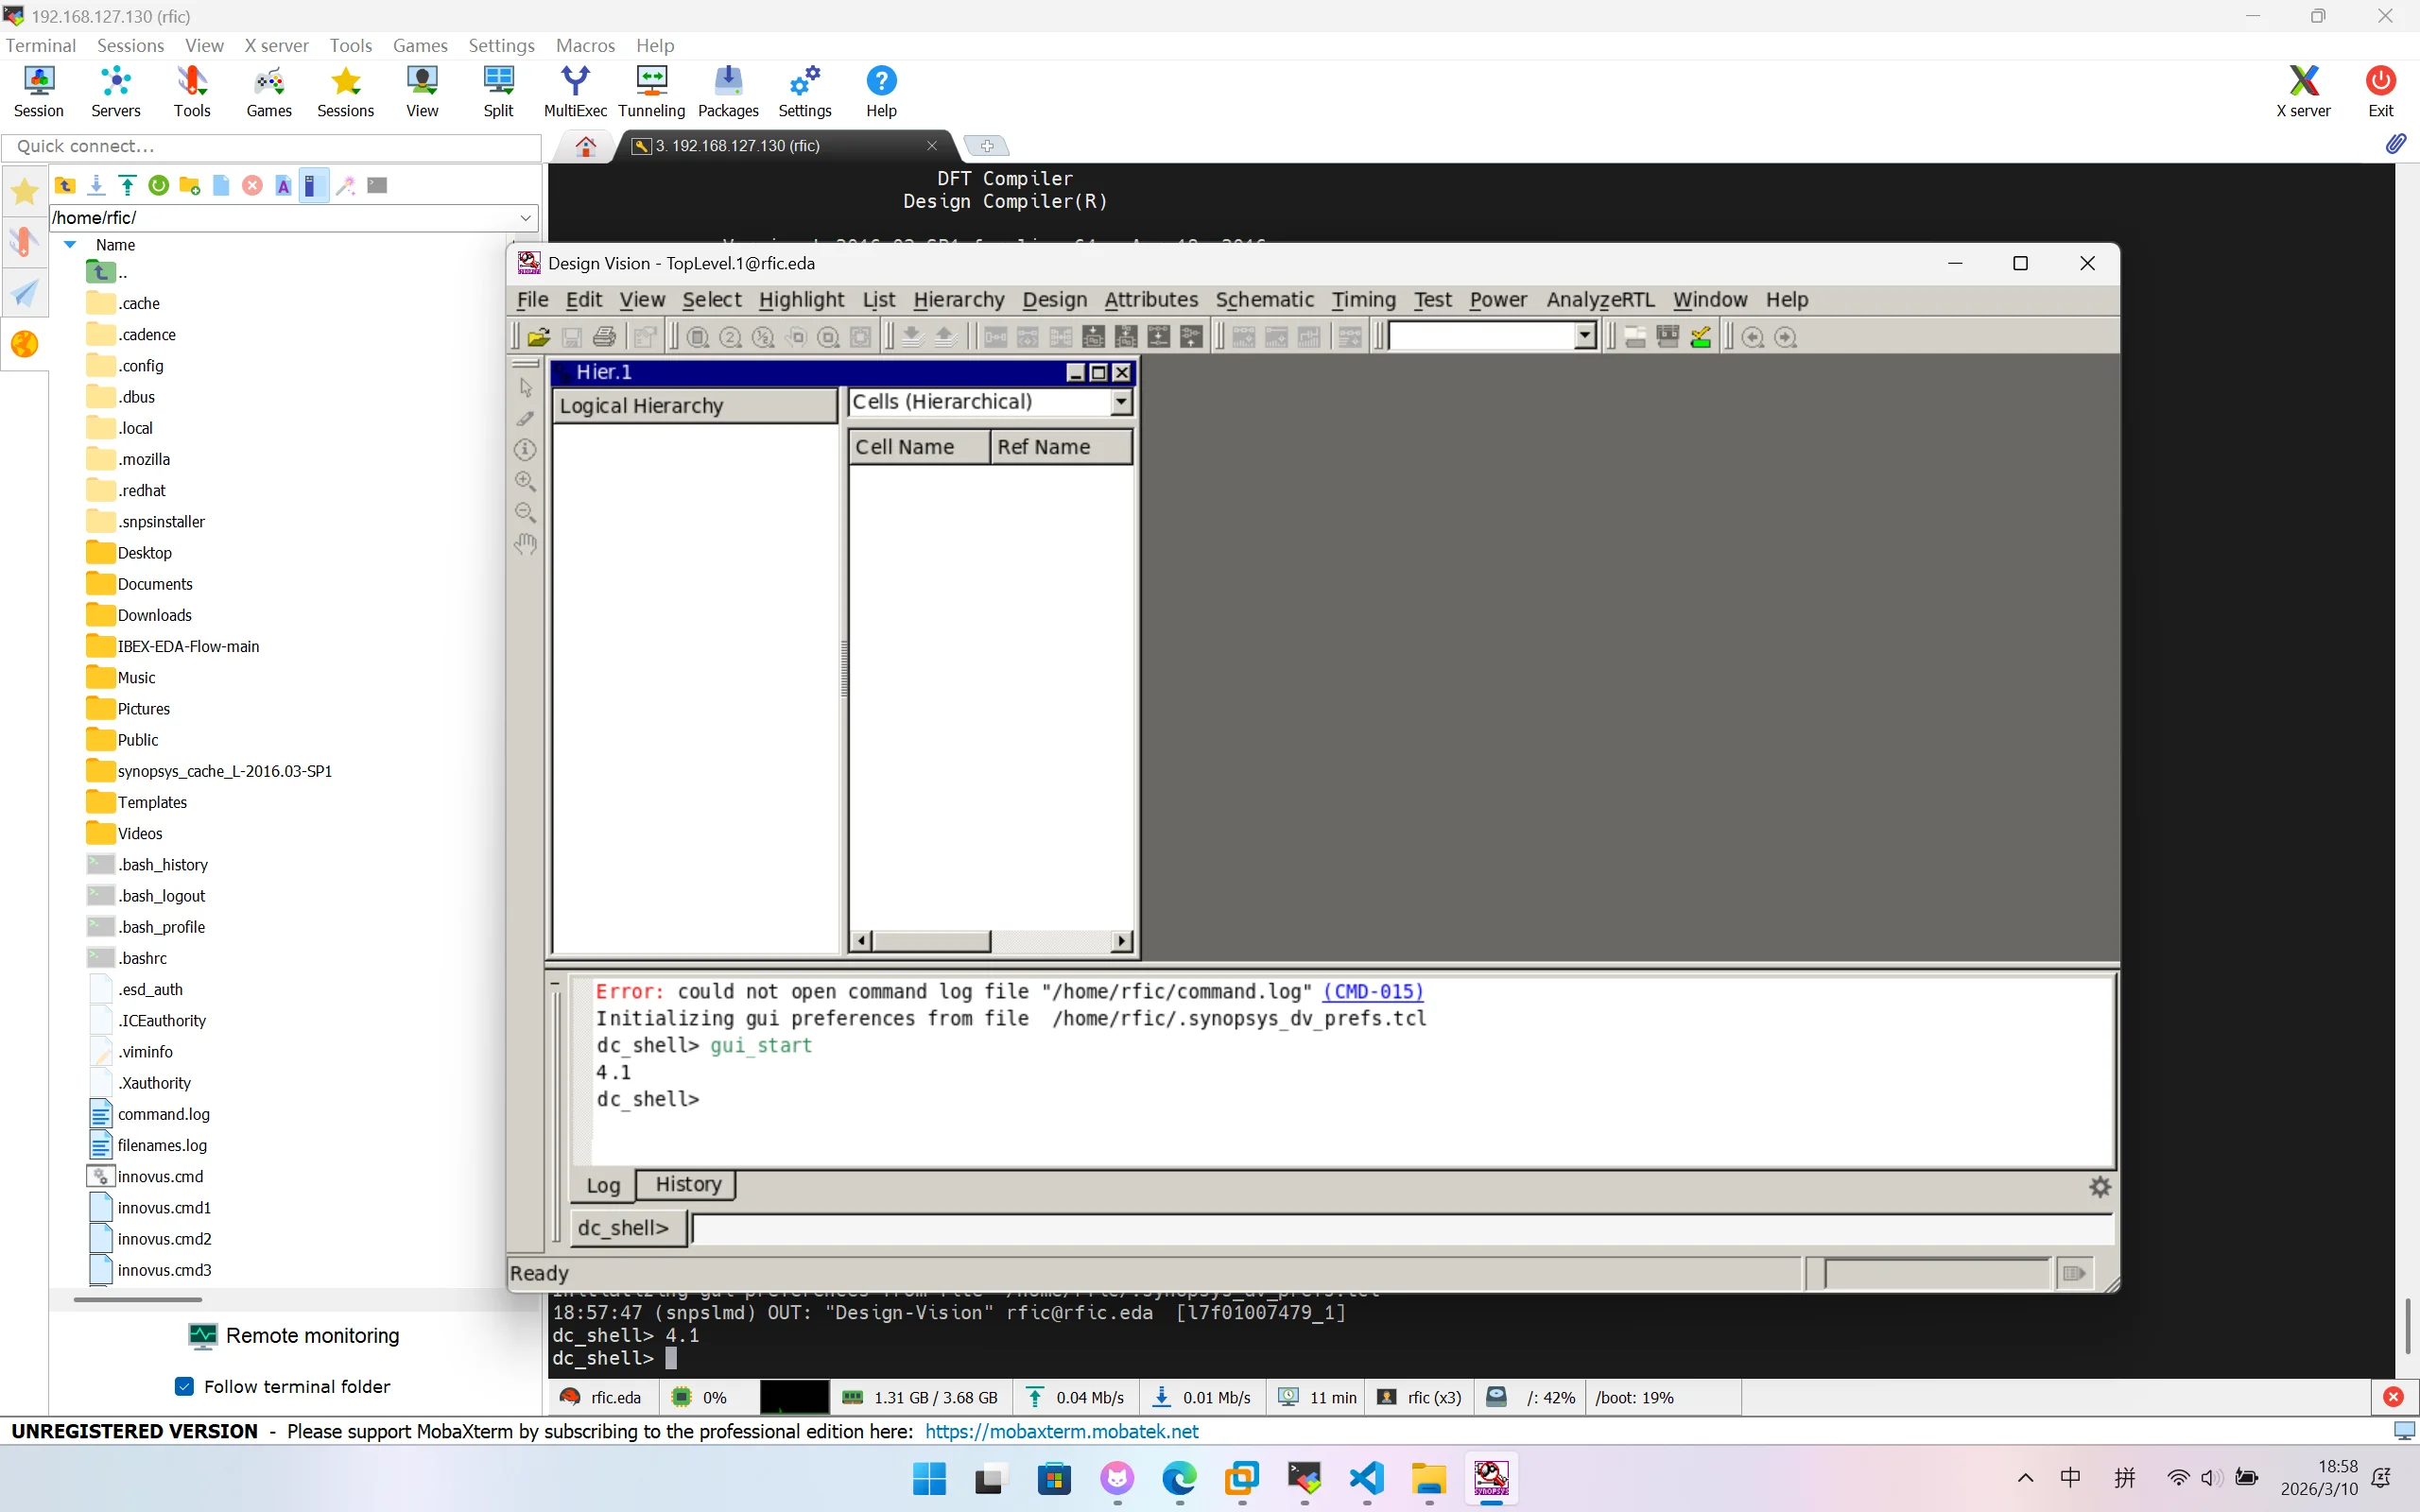Open the MobaXterm home tab
Viewport: 2420px width, 1512px height.
[586, 146]
